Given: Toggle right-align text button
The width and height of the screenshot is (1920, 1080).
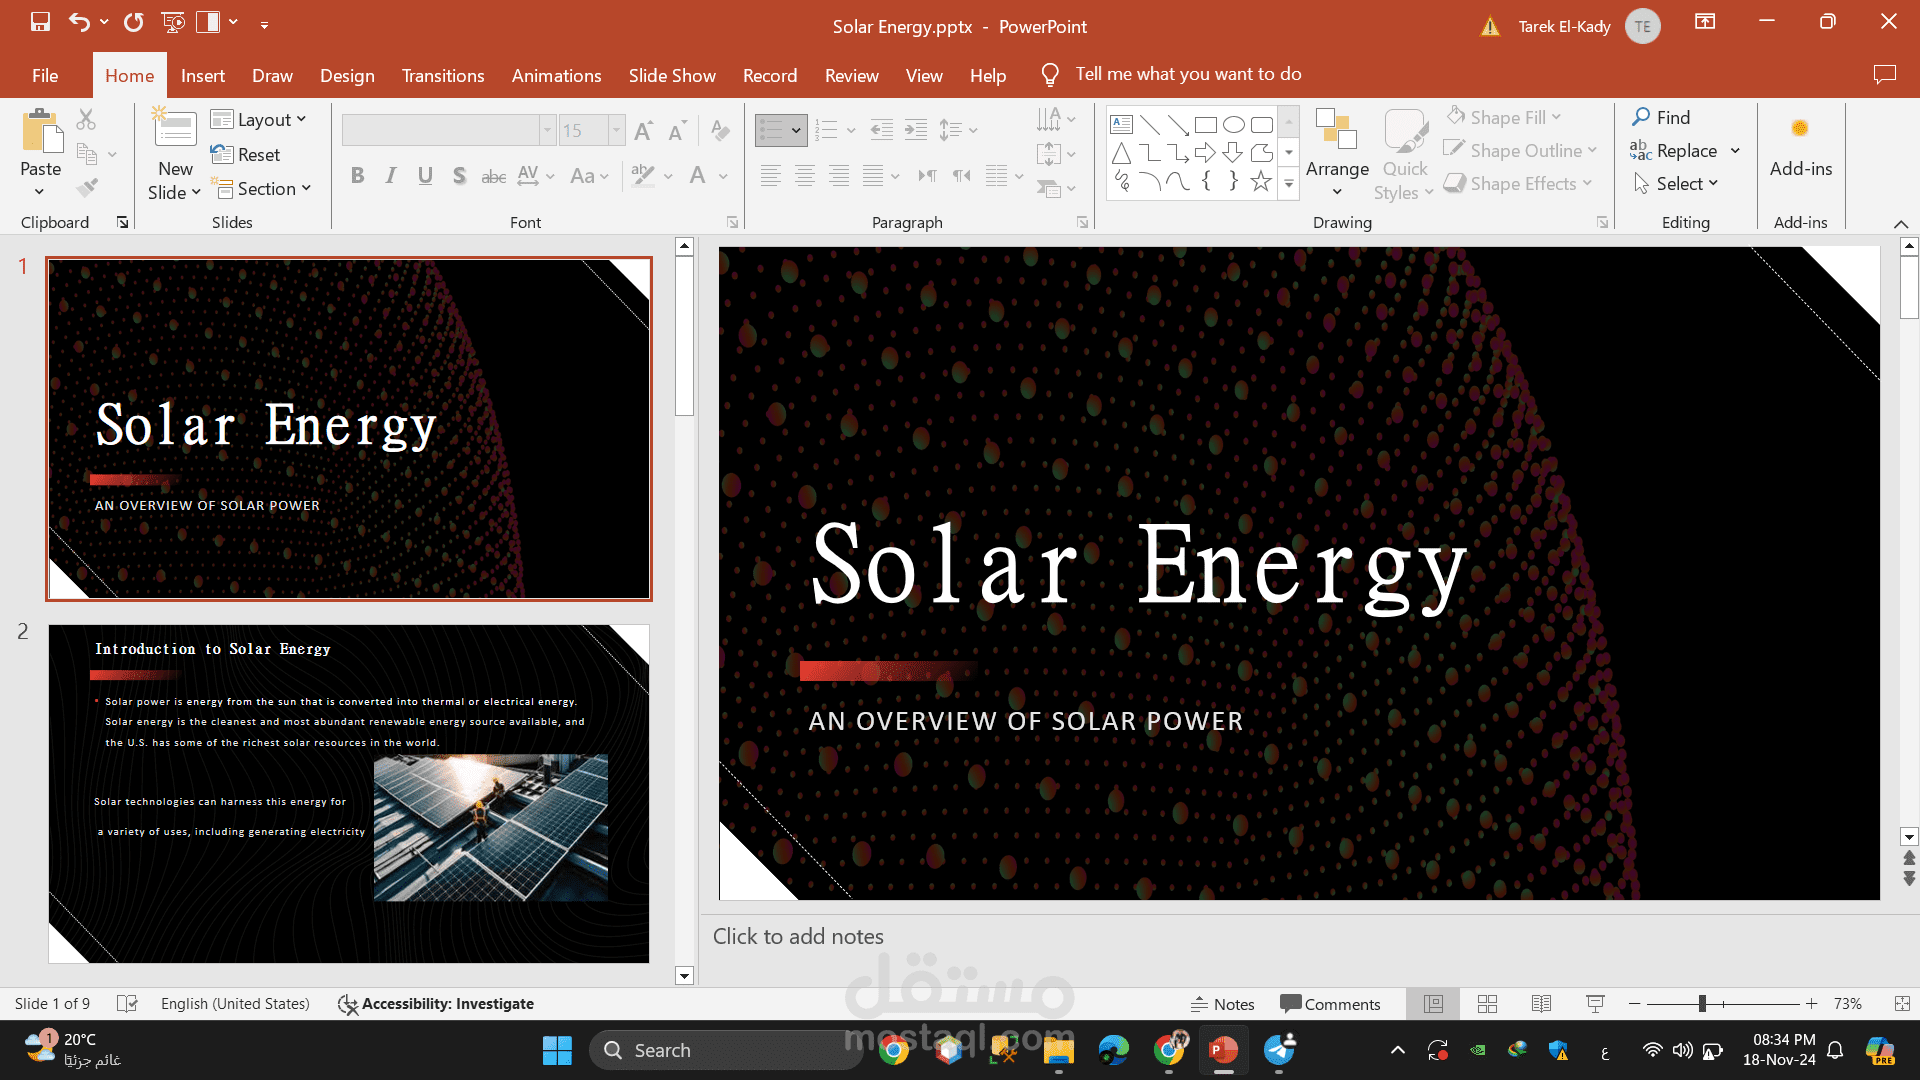Looking at the screenshot, I should pos(839,176).
